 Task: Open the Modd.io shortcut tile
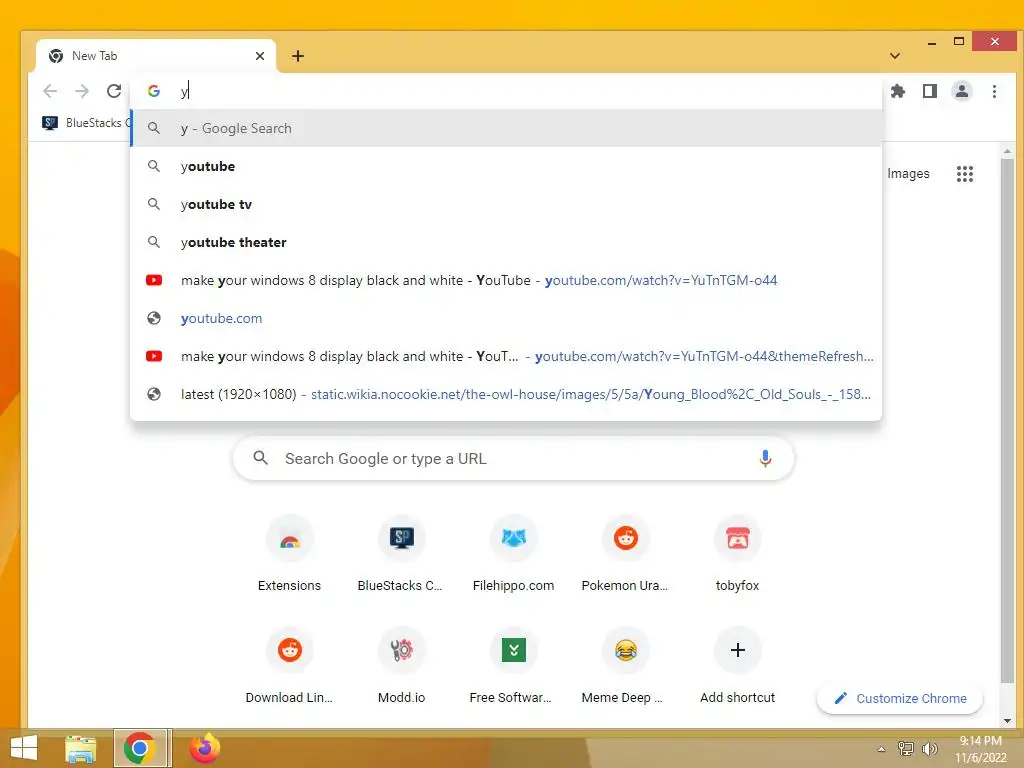[401, 666]
